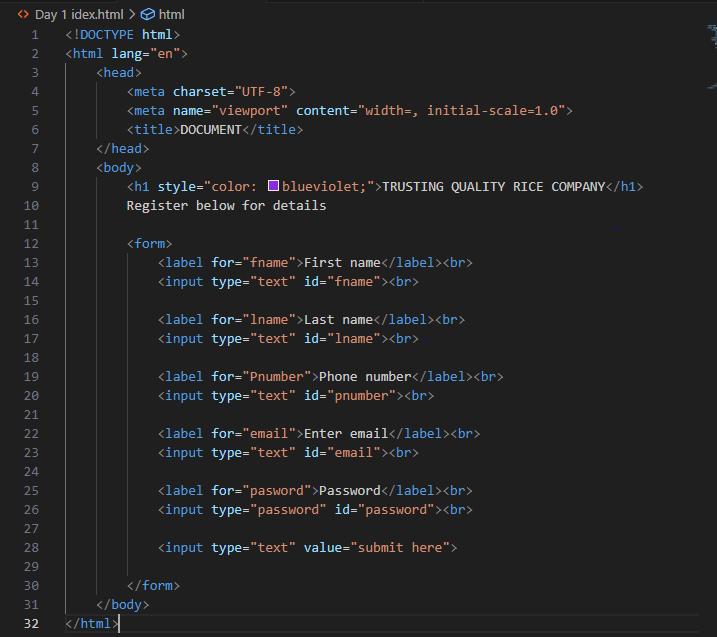Click line number 12 in gutter
This screenshot has width=717, height=637.
[31, 244]
